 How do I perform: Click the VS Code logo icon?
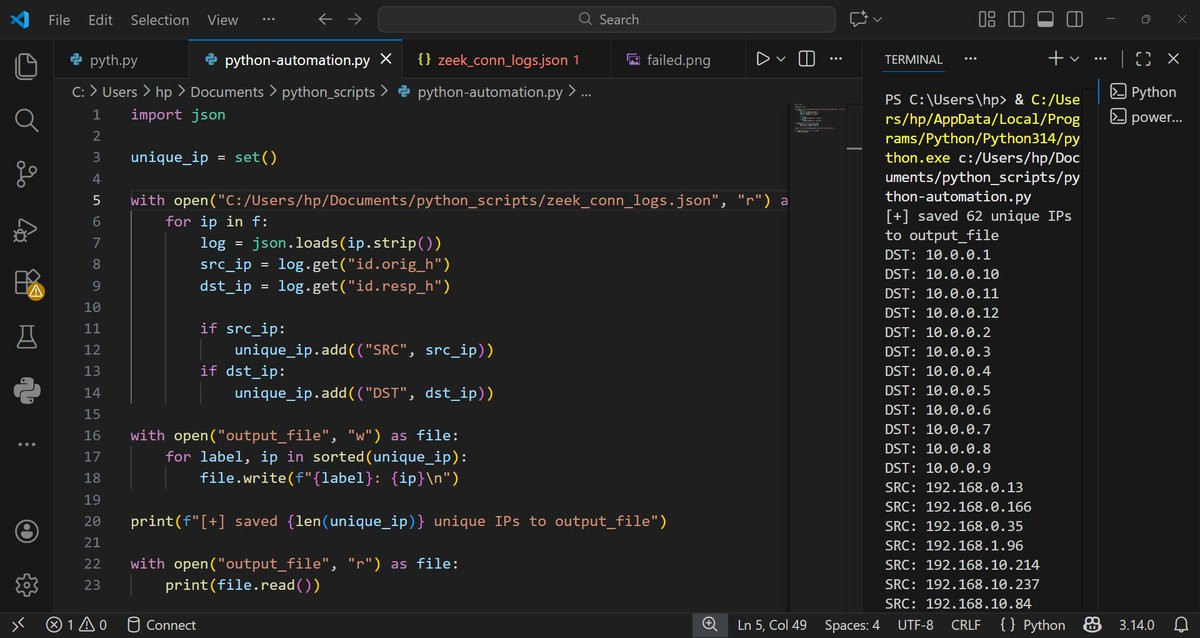tap(20, 19)
